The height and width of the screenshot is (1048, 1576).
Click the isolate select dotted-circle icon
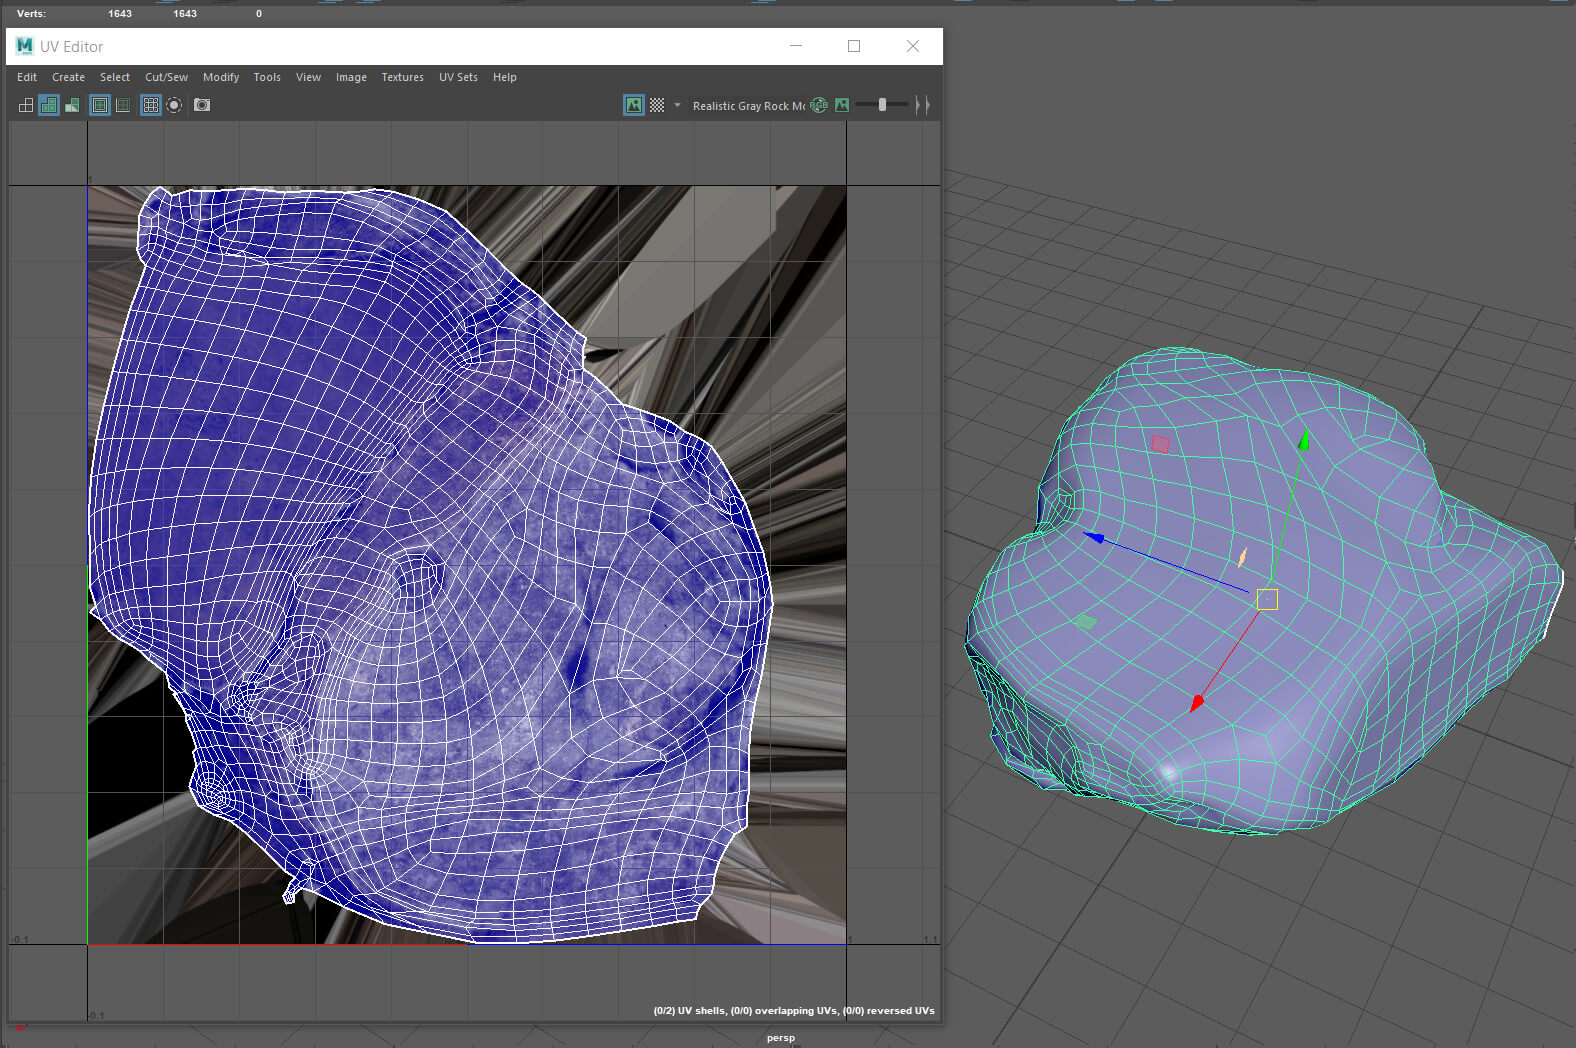pos(174,105)
